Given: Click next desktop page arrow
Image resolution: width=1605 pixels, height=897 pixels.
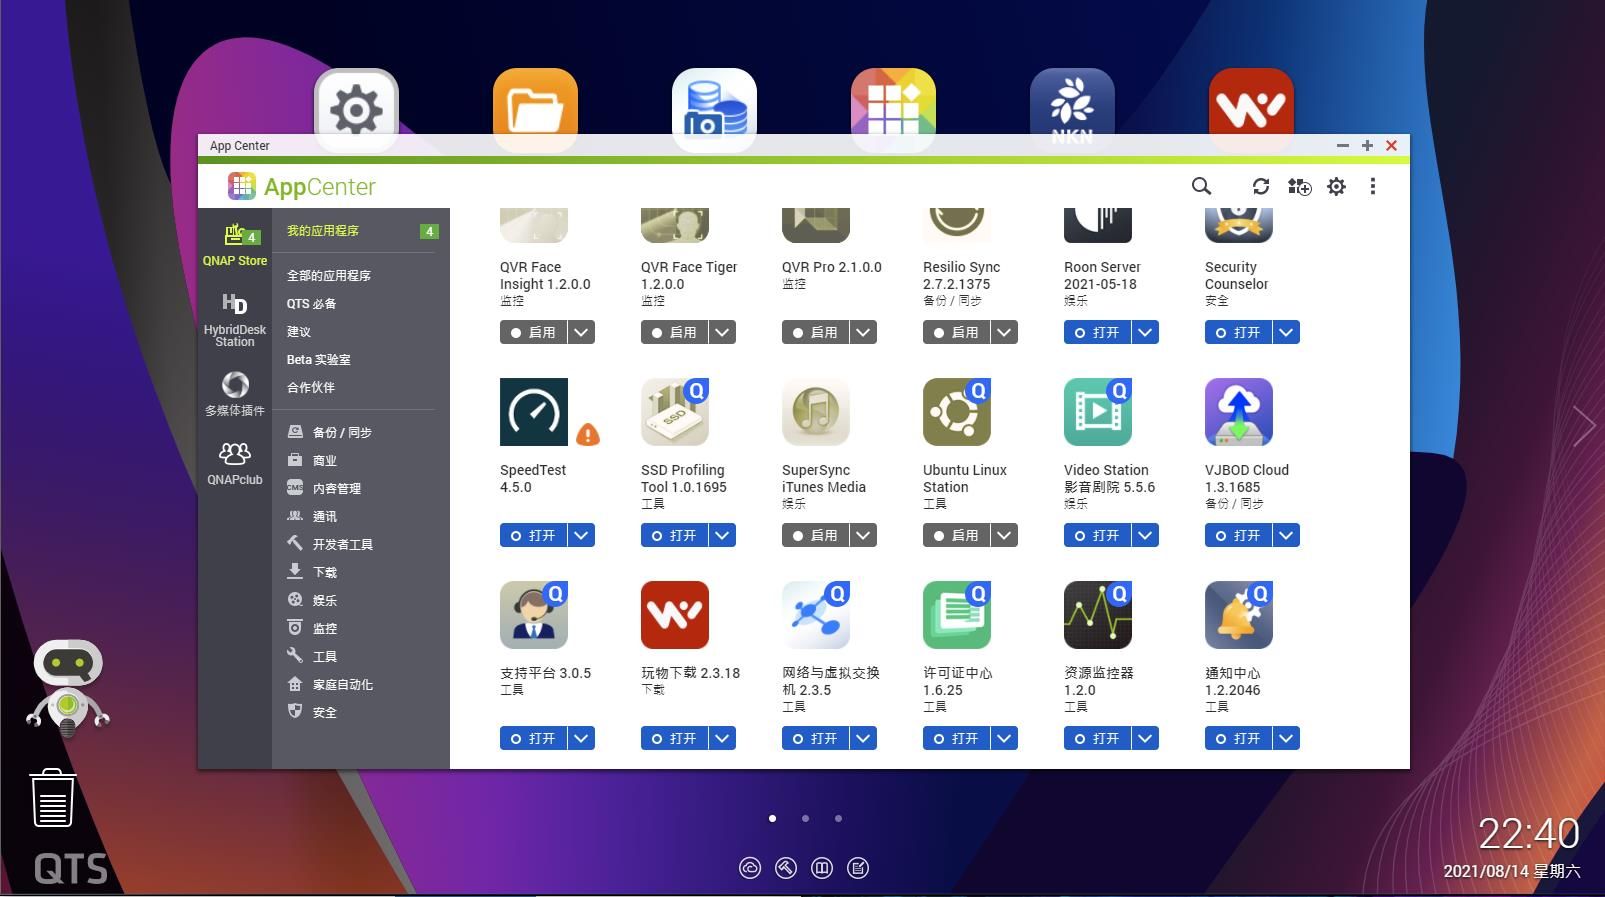Looking at the screenshot, I should (1584, 427).
